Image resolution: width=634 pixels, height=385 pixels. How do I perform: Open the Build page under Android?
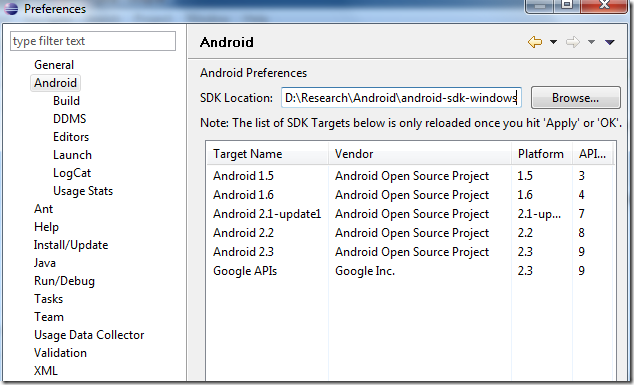pos(66,101)
